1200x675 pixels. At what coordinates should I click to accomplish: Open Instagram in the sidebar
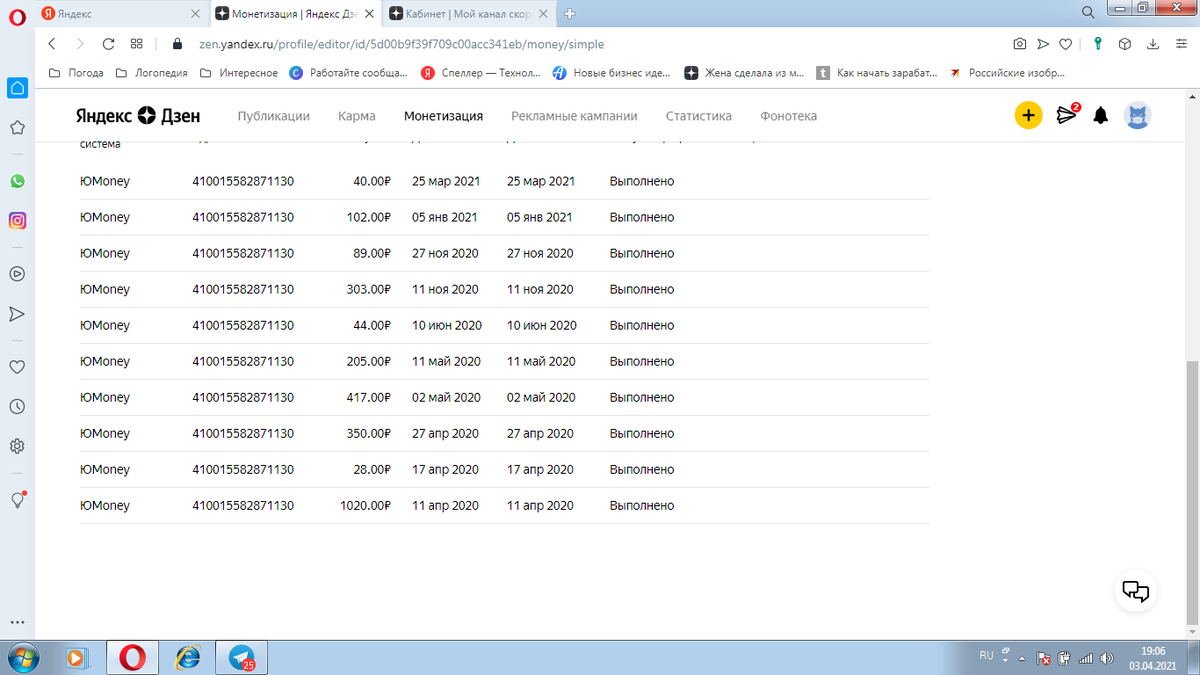[17, 221]
